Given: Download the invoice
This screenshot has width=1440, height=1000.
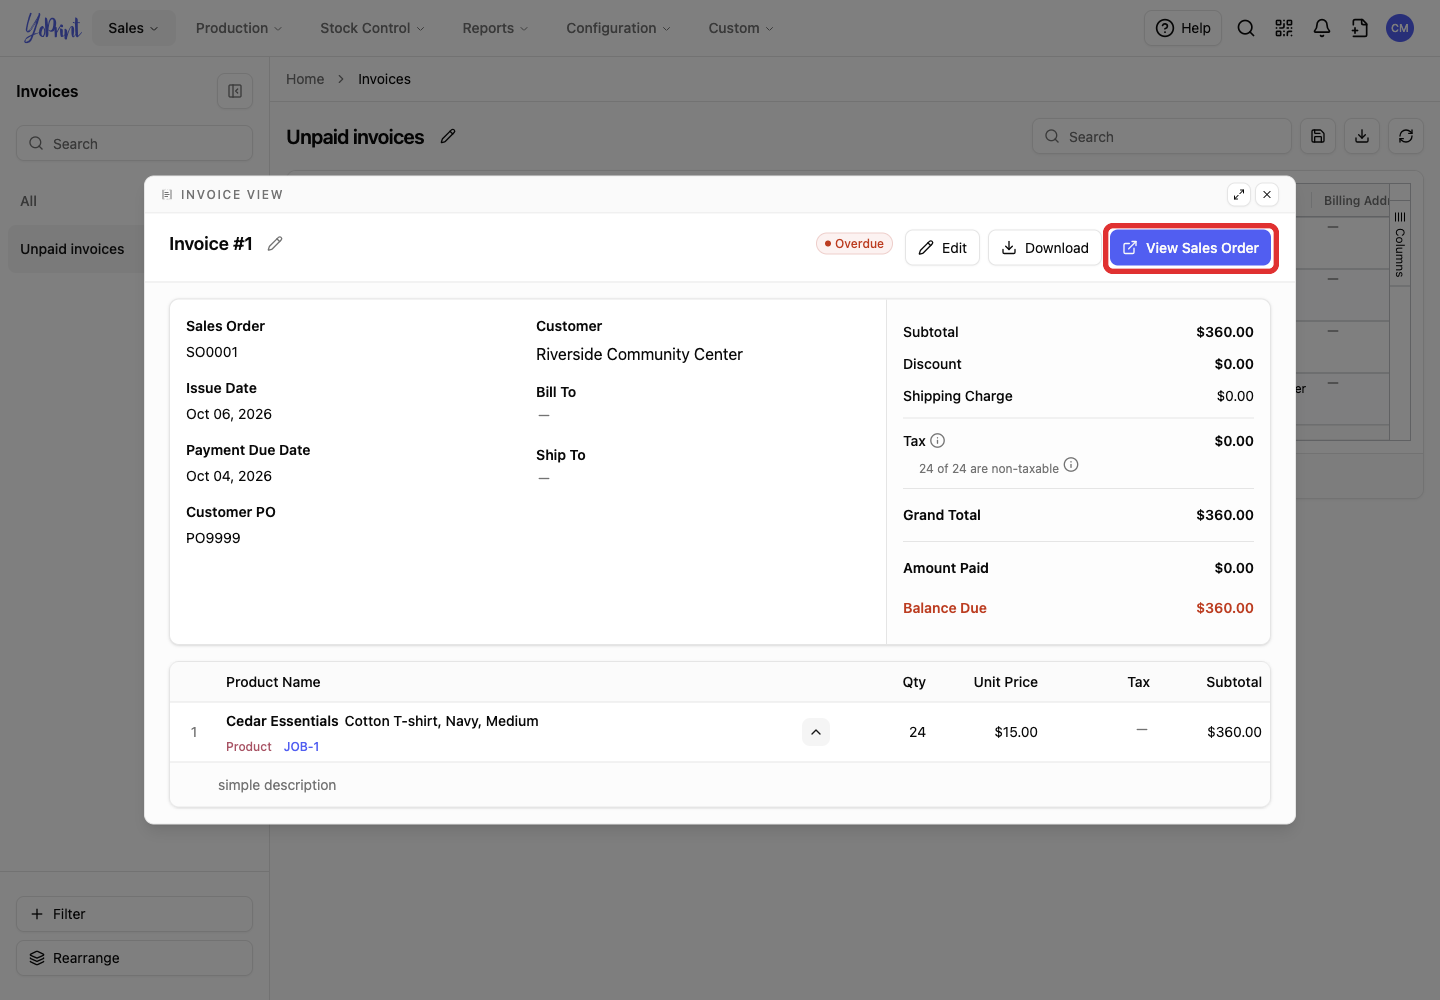Looking at the screenshot, I should [x=1045, y=248].
